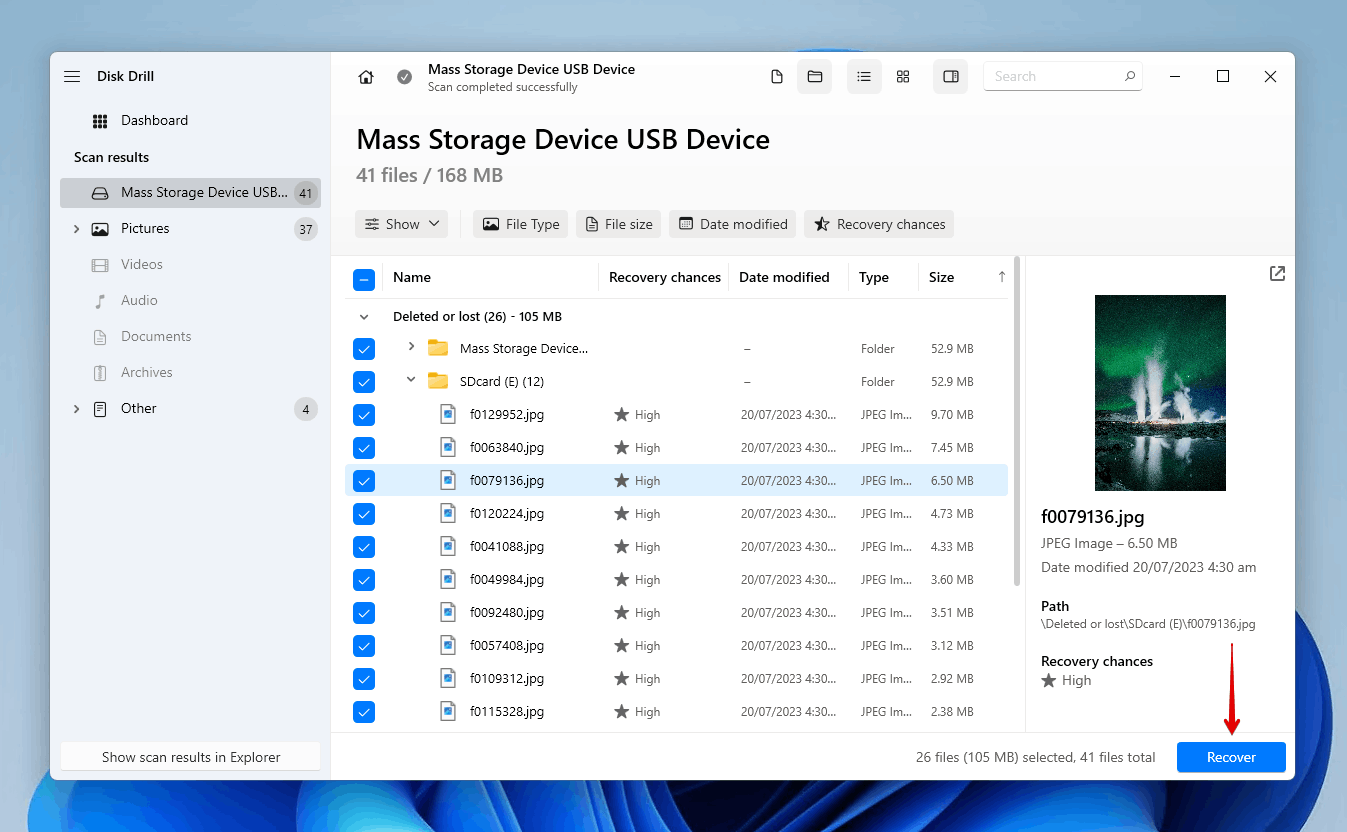Open the preview in an external window icon
Viewport: 1347px width, 832px height.
point(1277,274)
